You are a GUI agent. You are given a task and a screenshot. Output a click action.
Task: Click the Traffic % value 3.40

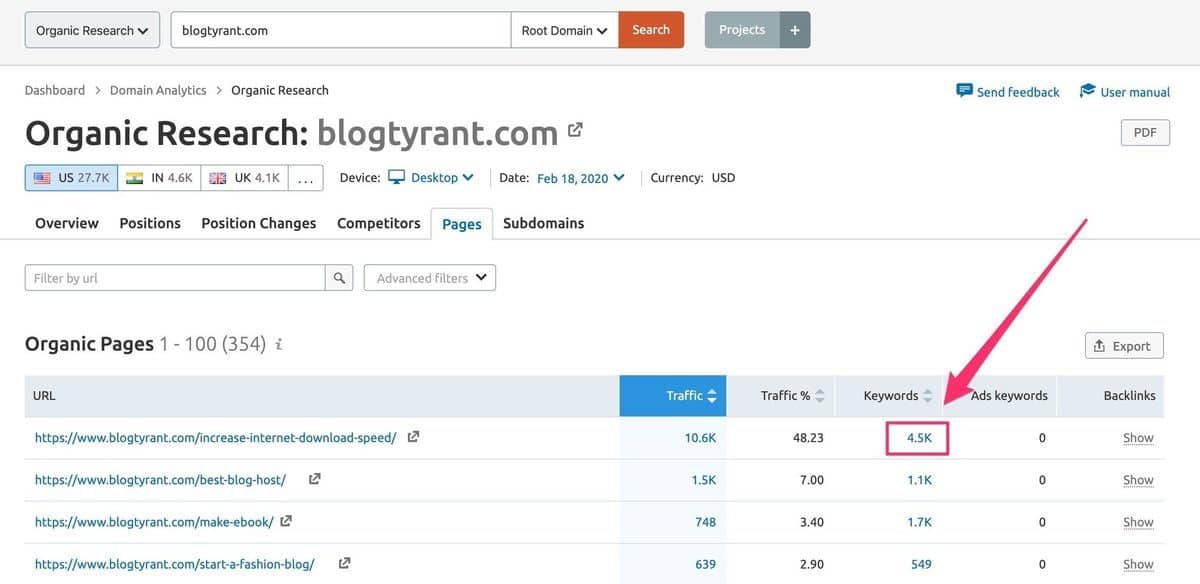[811, 522]
